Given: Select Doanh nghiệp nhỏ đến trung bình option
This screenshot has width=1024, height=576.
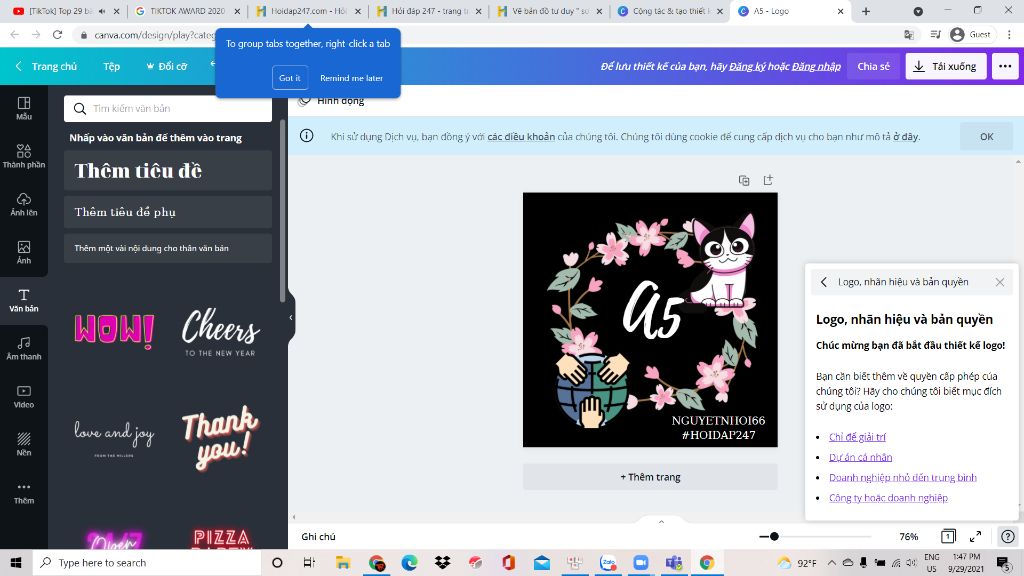Looking at the screenshot, I should [x=903, y=477].
